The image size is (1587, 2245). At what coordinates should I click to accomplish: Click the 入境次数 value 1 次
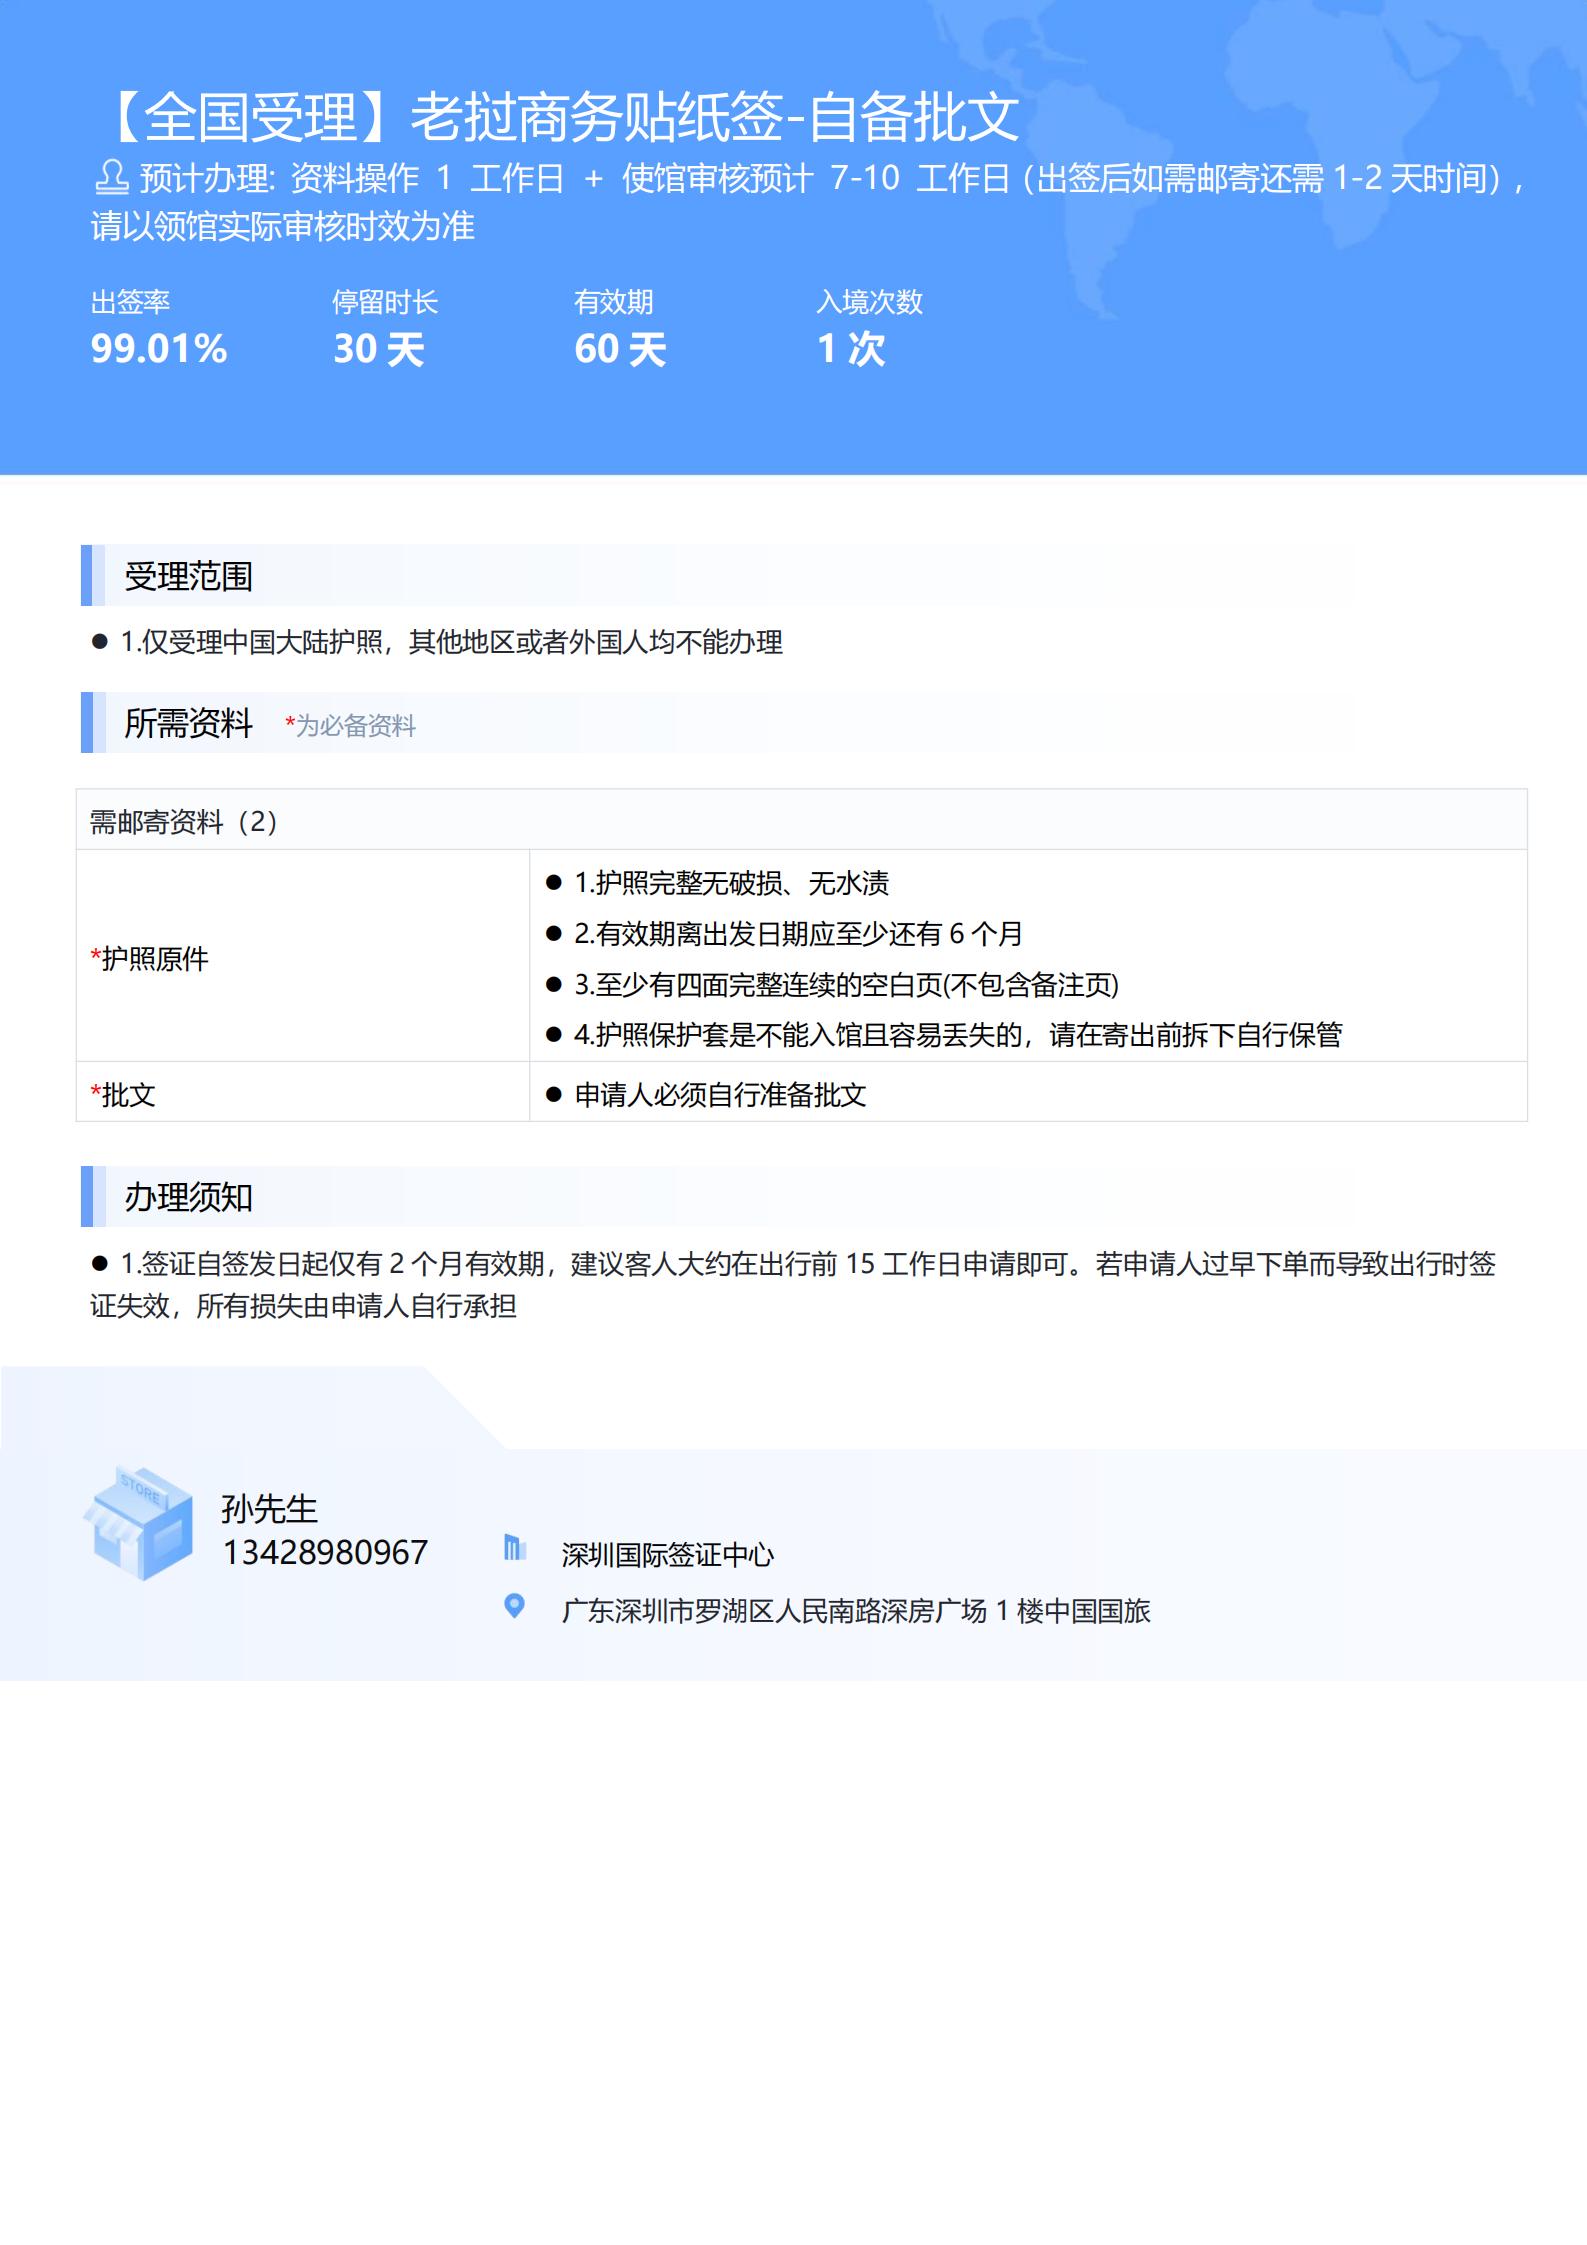pyautogui.click(x=851, y=349)
